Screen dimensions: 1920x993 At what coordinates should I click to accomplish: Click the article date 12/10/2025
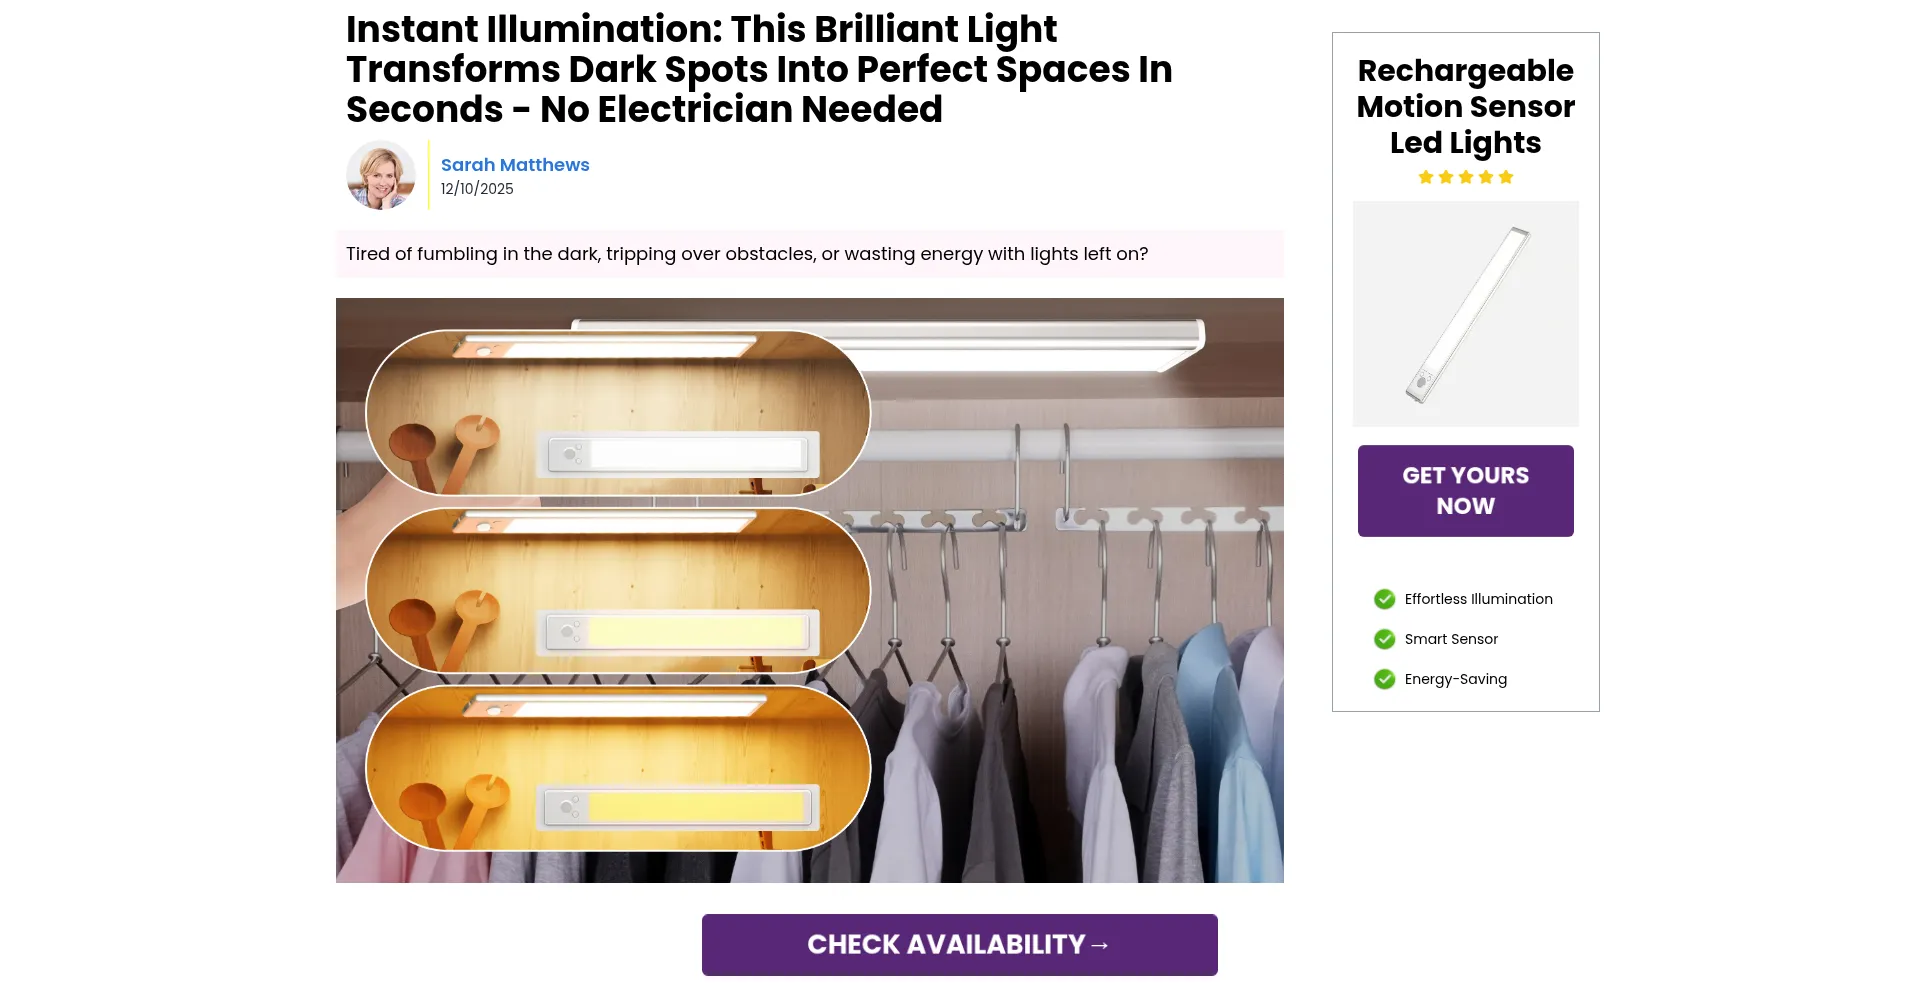point(477,189)
